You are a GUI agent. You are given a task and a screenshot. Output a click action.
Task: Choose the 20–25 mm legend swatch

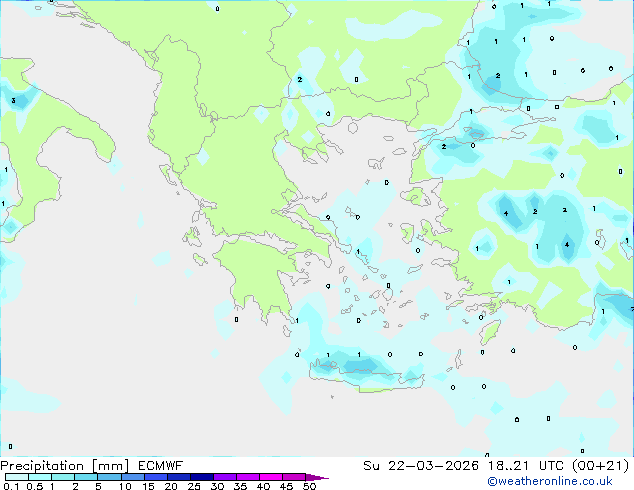[x=178, y=477]
